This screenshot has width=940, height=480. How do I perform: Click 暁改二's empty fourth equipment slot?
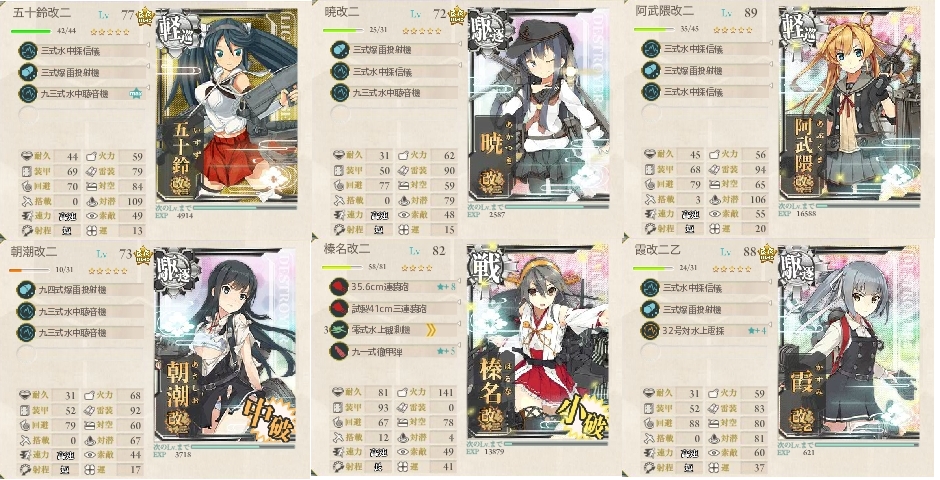(340, 114)
